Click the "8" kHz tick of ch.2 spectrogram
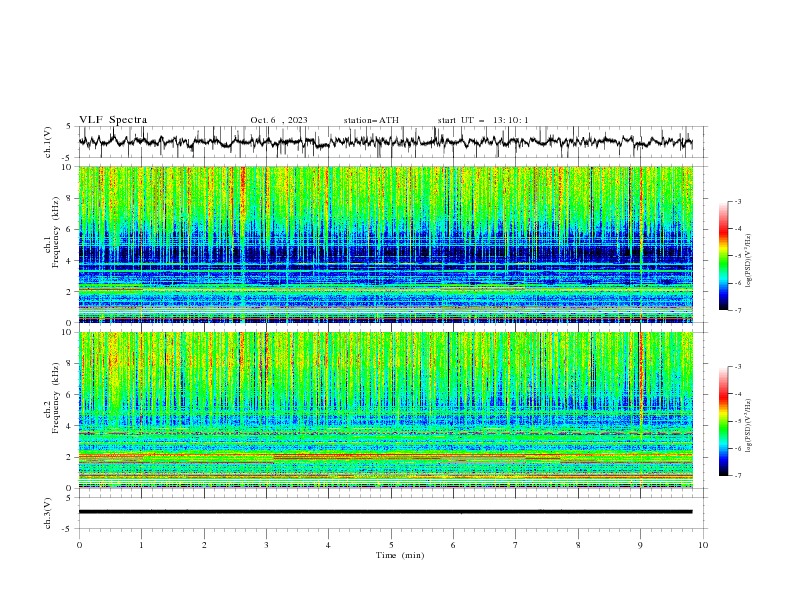This screenshot has width=792, height=612. coord(71,364)
